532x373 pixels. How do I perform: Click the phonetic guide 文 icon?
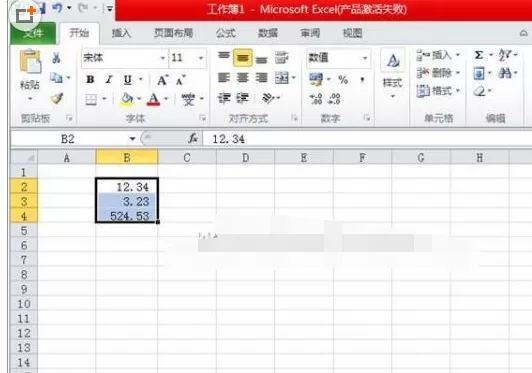pos(188,99)
